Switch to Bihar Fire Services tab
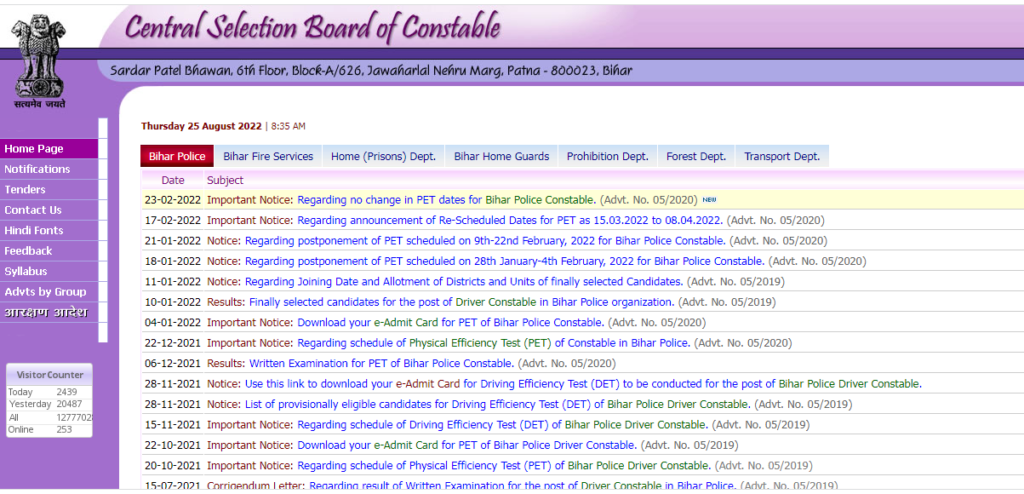The height and width of the screenshot is (494, 1024). click(268, 156)
